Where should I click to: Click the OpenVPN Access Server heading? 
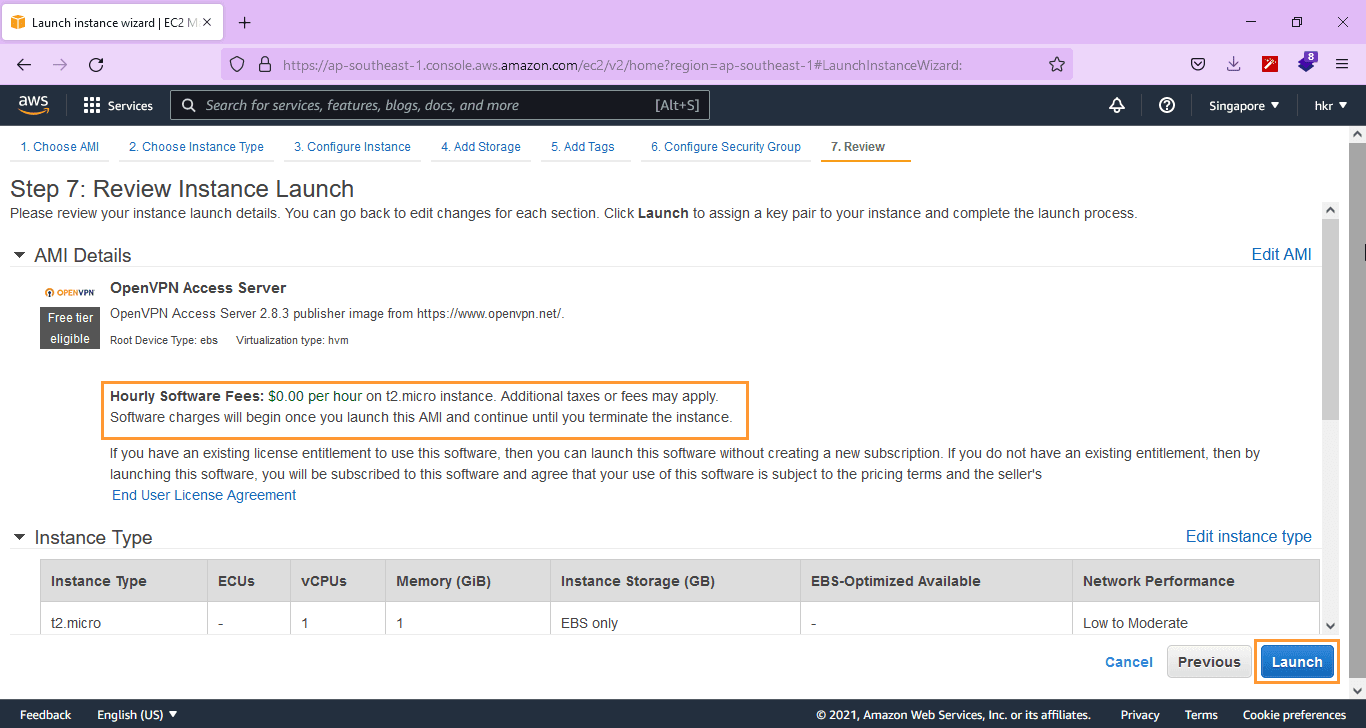tap(198, 288)
